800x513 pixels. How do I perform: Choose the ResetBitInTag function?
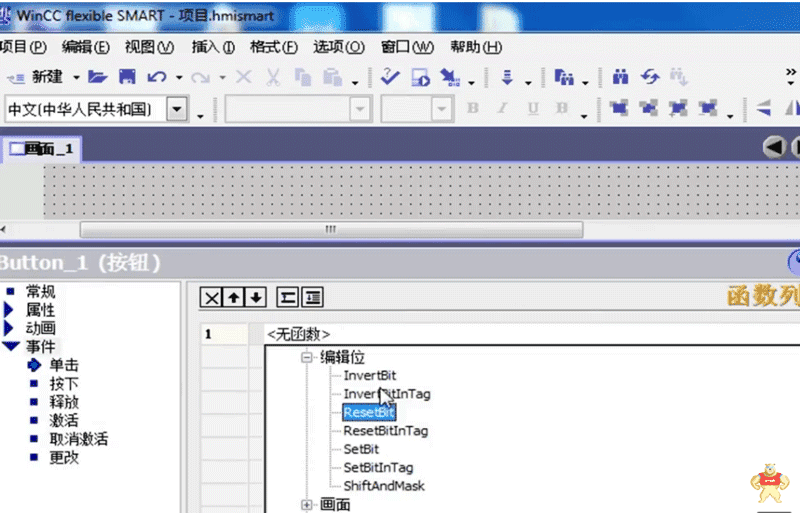(x=386, y=430)
